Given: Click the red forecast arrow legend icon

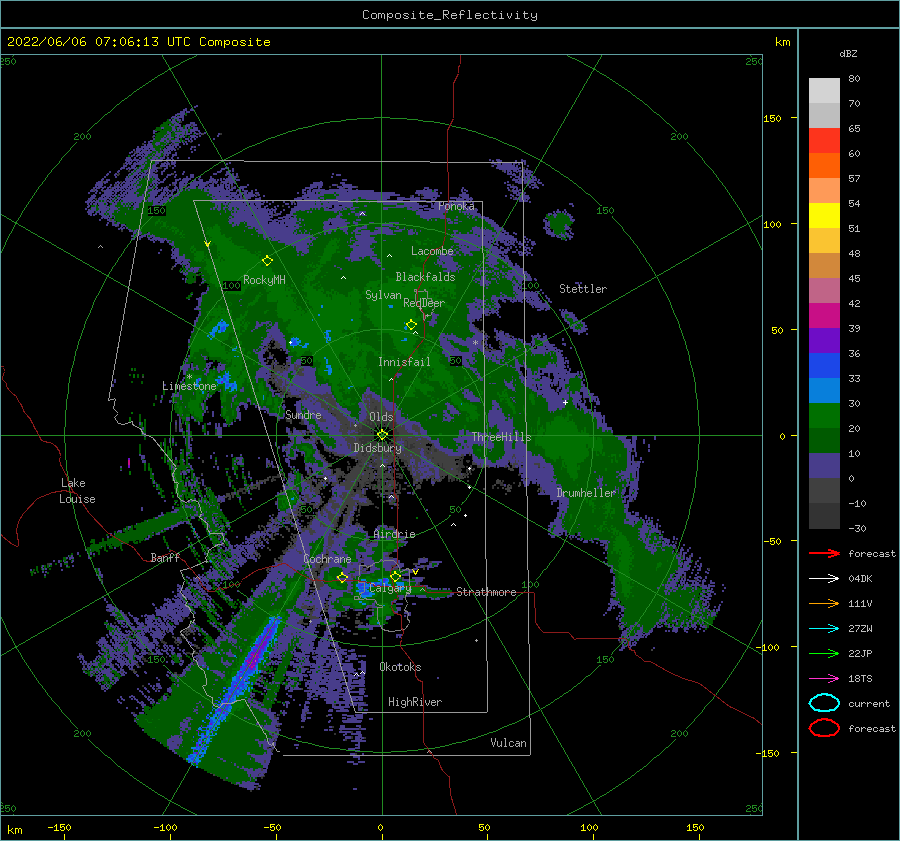Looking at the screenshot, I should pos(824,553).
